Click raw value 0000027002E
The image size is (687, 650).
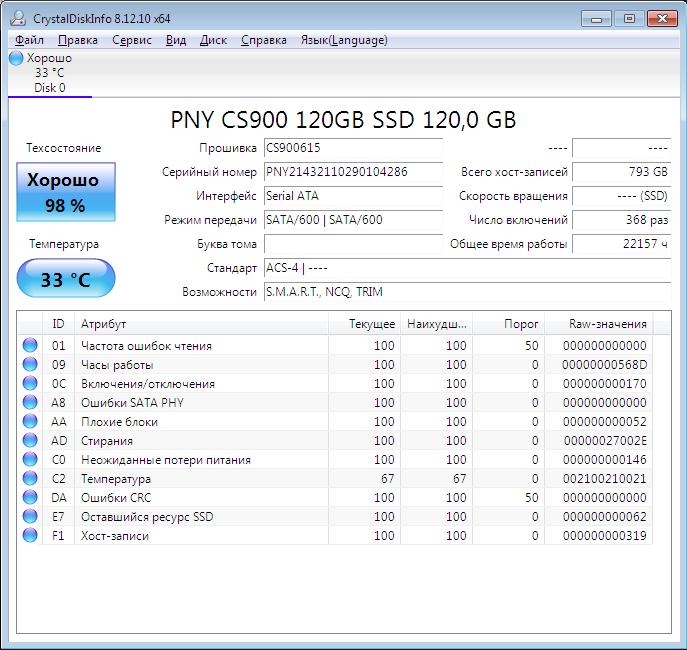coord(606,440)
